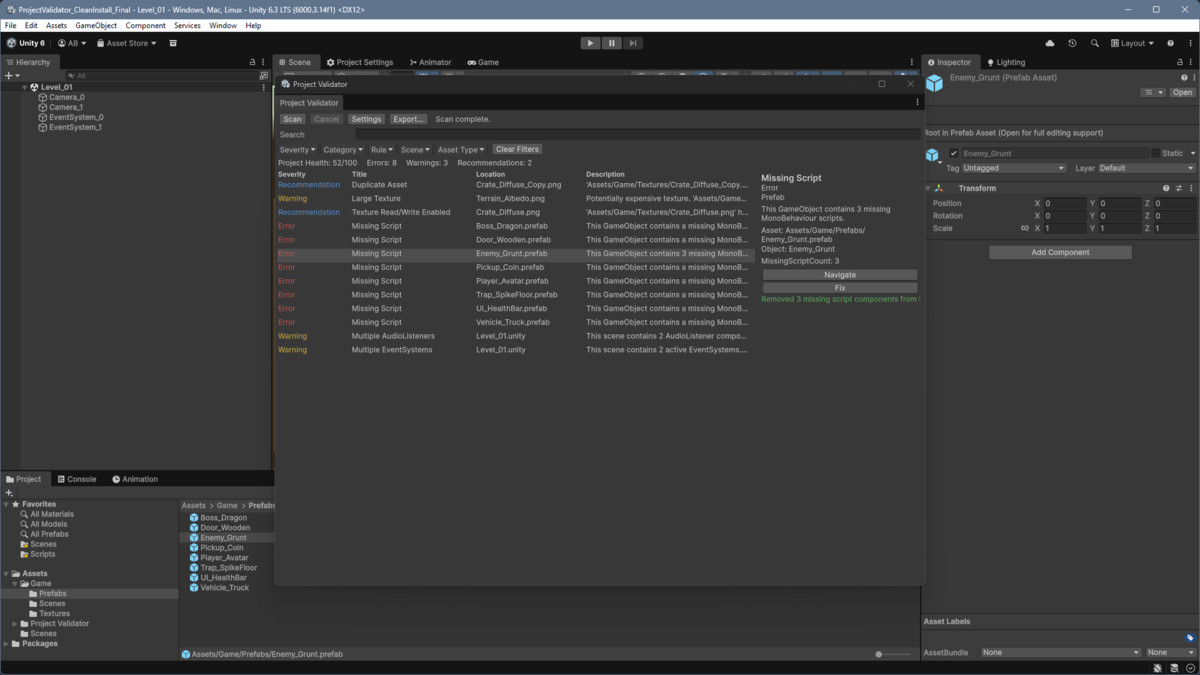Open the Asset Type filter dropdown

pyautogui.click(x=461, y=150)
